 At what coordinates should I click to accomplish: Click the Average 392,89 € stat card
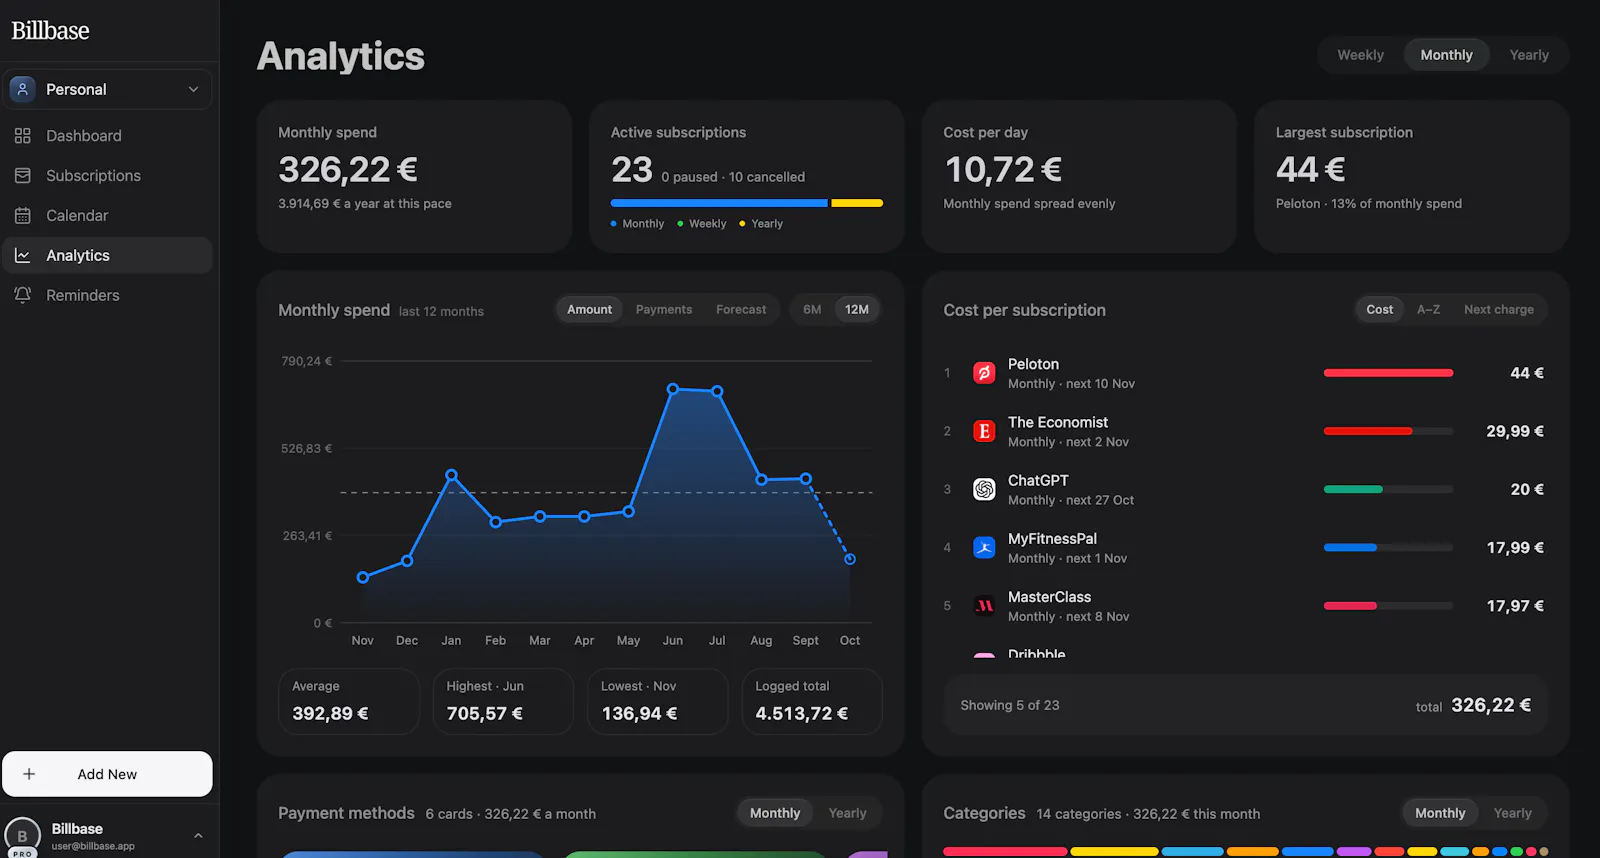pyautogui.click(x=349, y=701)
